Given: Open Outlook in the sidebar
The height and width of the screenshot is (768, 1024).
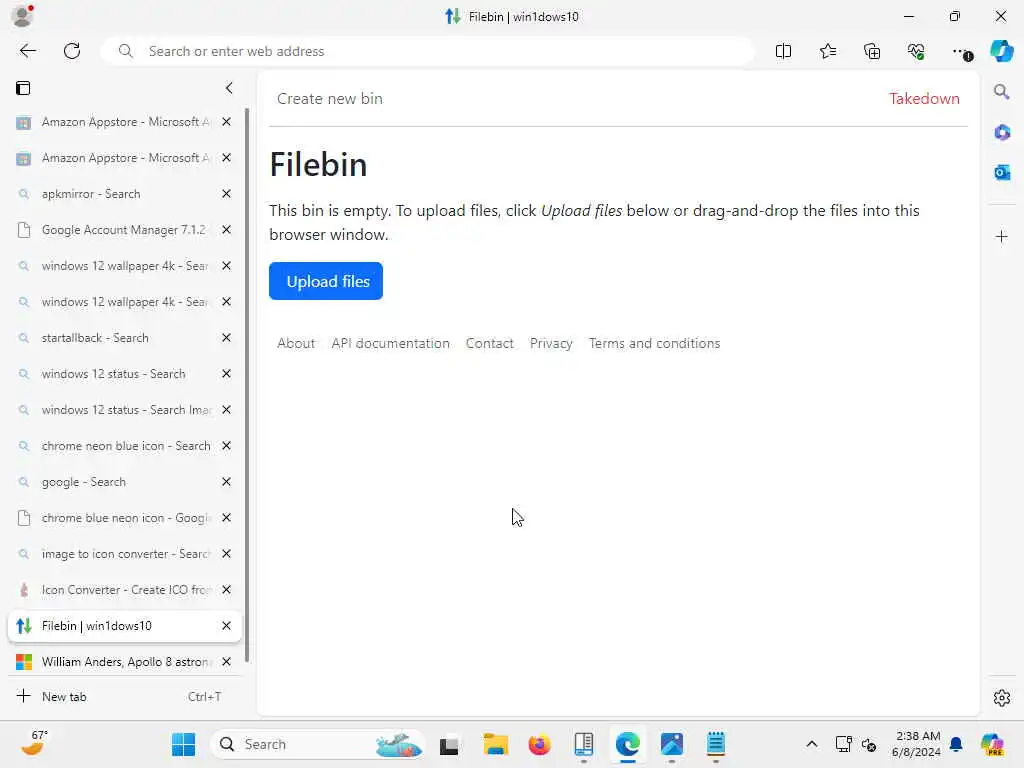Looking at the screenshot, I should pyautogui.click(x=1002, y=172).
